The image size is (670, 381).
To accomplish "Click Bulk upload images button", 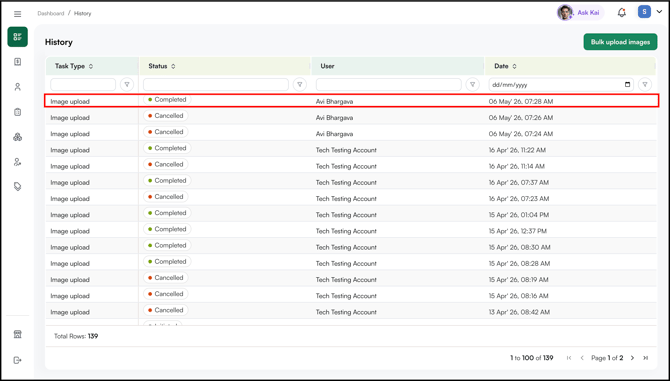I will click(x=620, y=42).
